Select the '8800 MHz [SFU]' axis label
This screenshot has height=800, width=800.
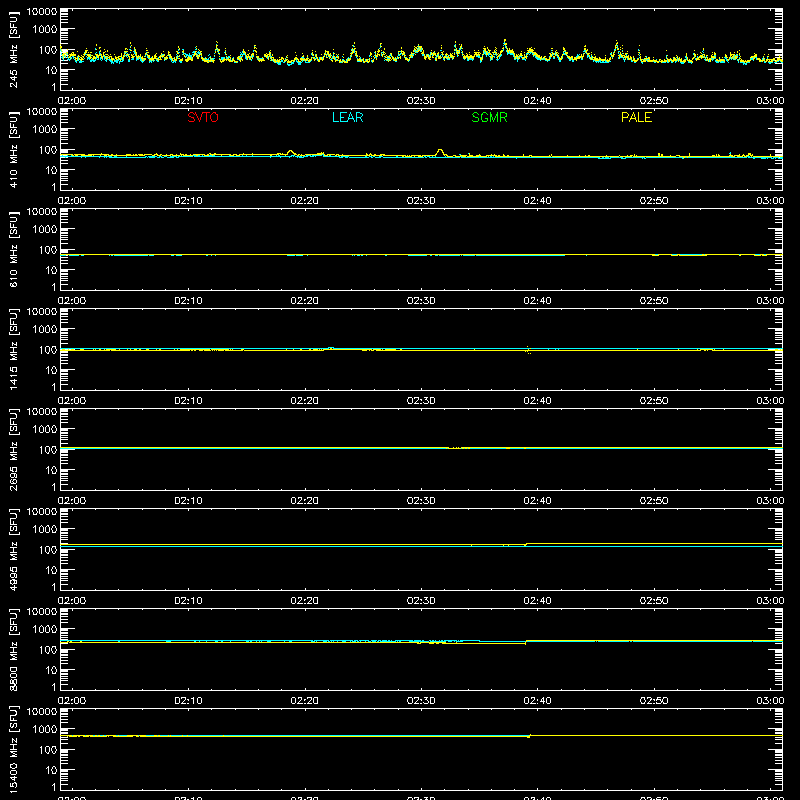pyautogui.click(x=13, y=649)
